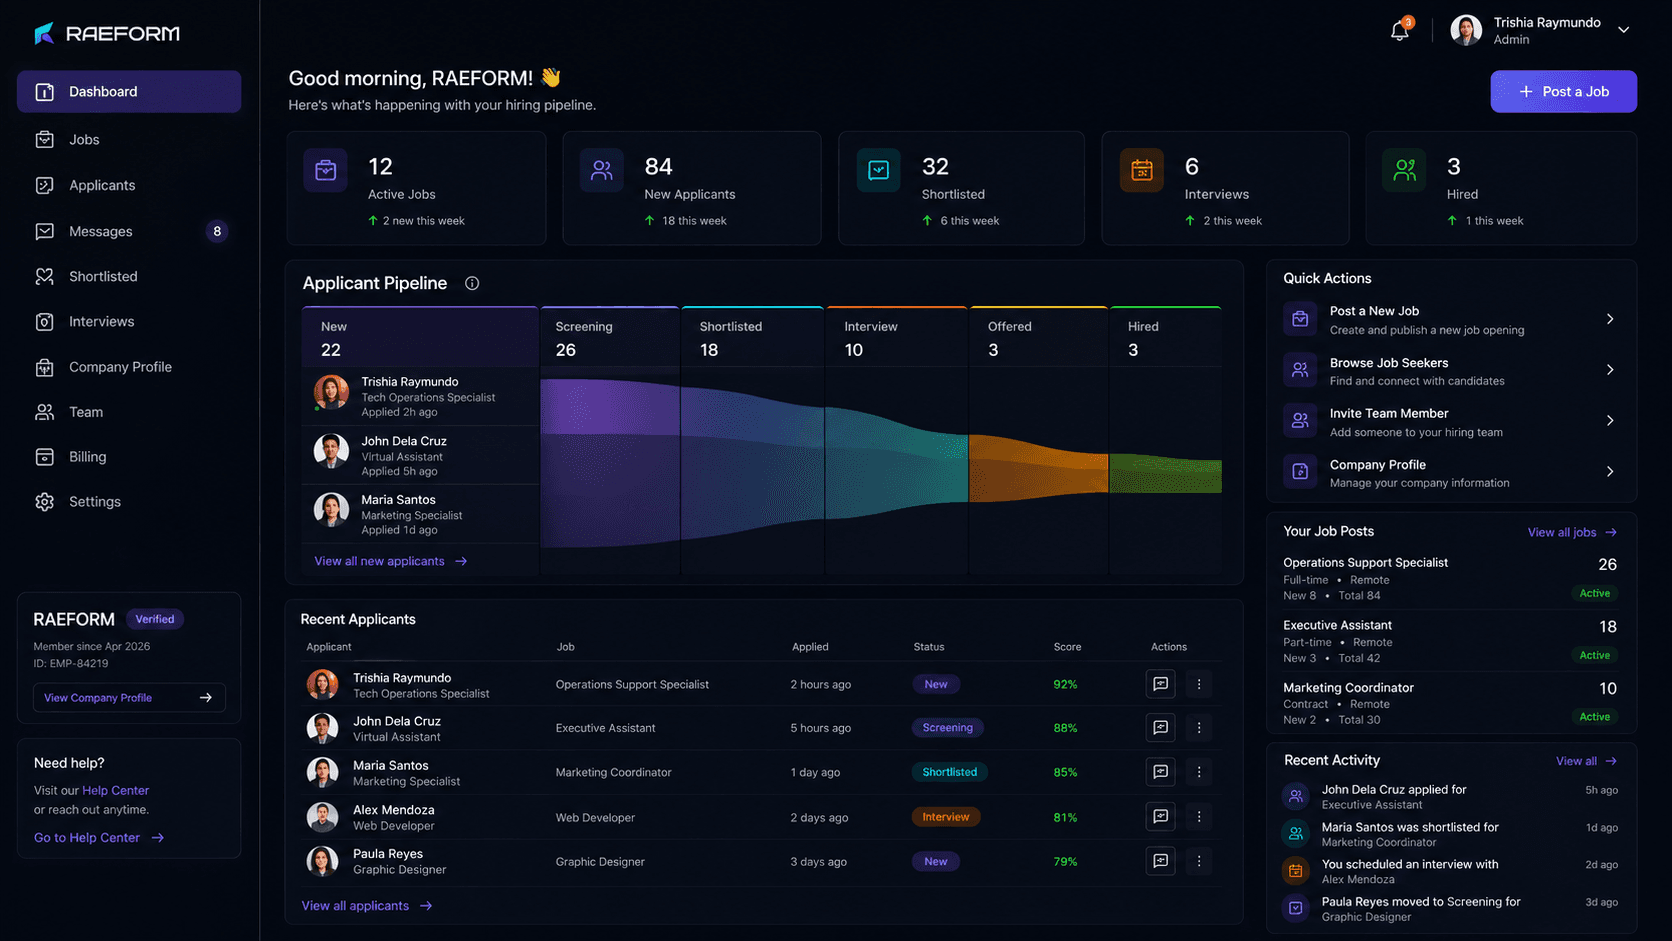Open more options for Alex Mendoza row
Screen dimensions: 1672x941
[x=1199, y=817]
